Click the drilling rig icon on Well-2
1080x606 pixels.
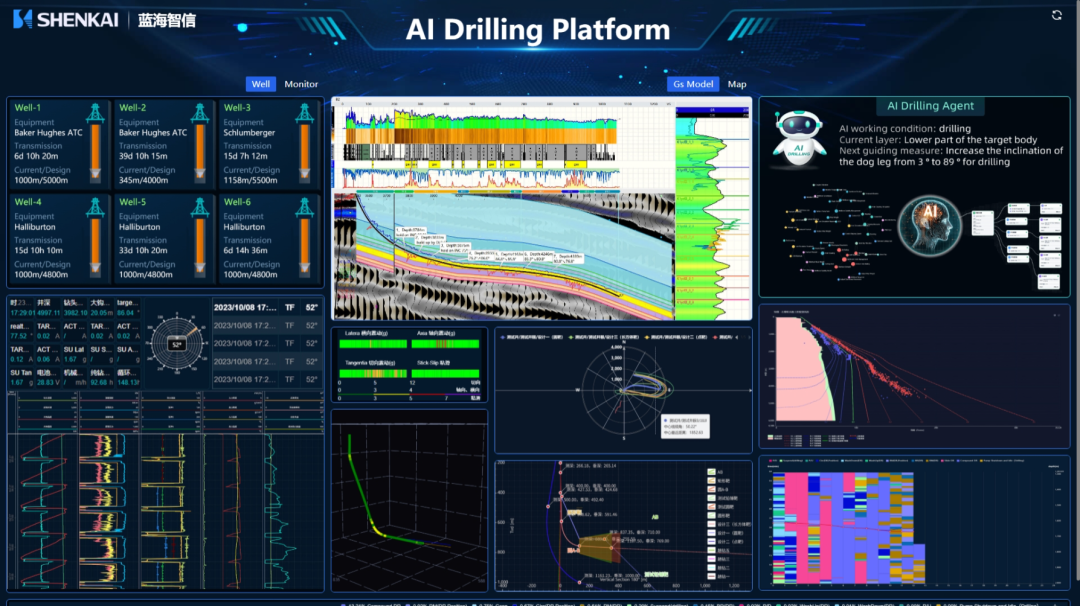(x=200, y=113)
